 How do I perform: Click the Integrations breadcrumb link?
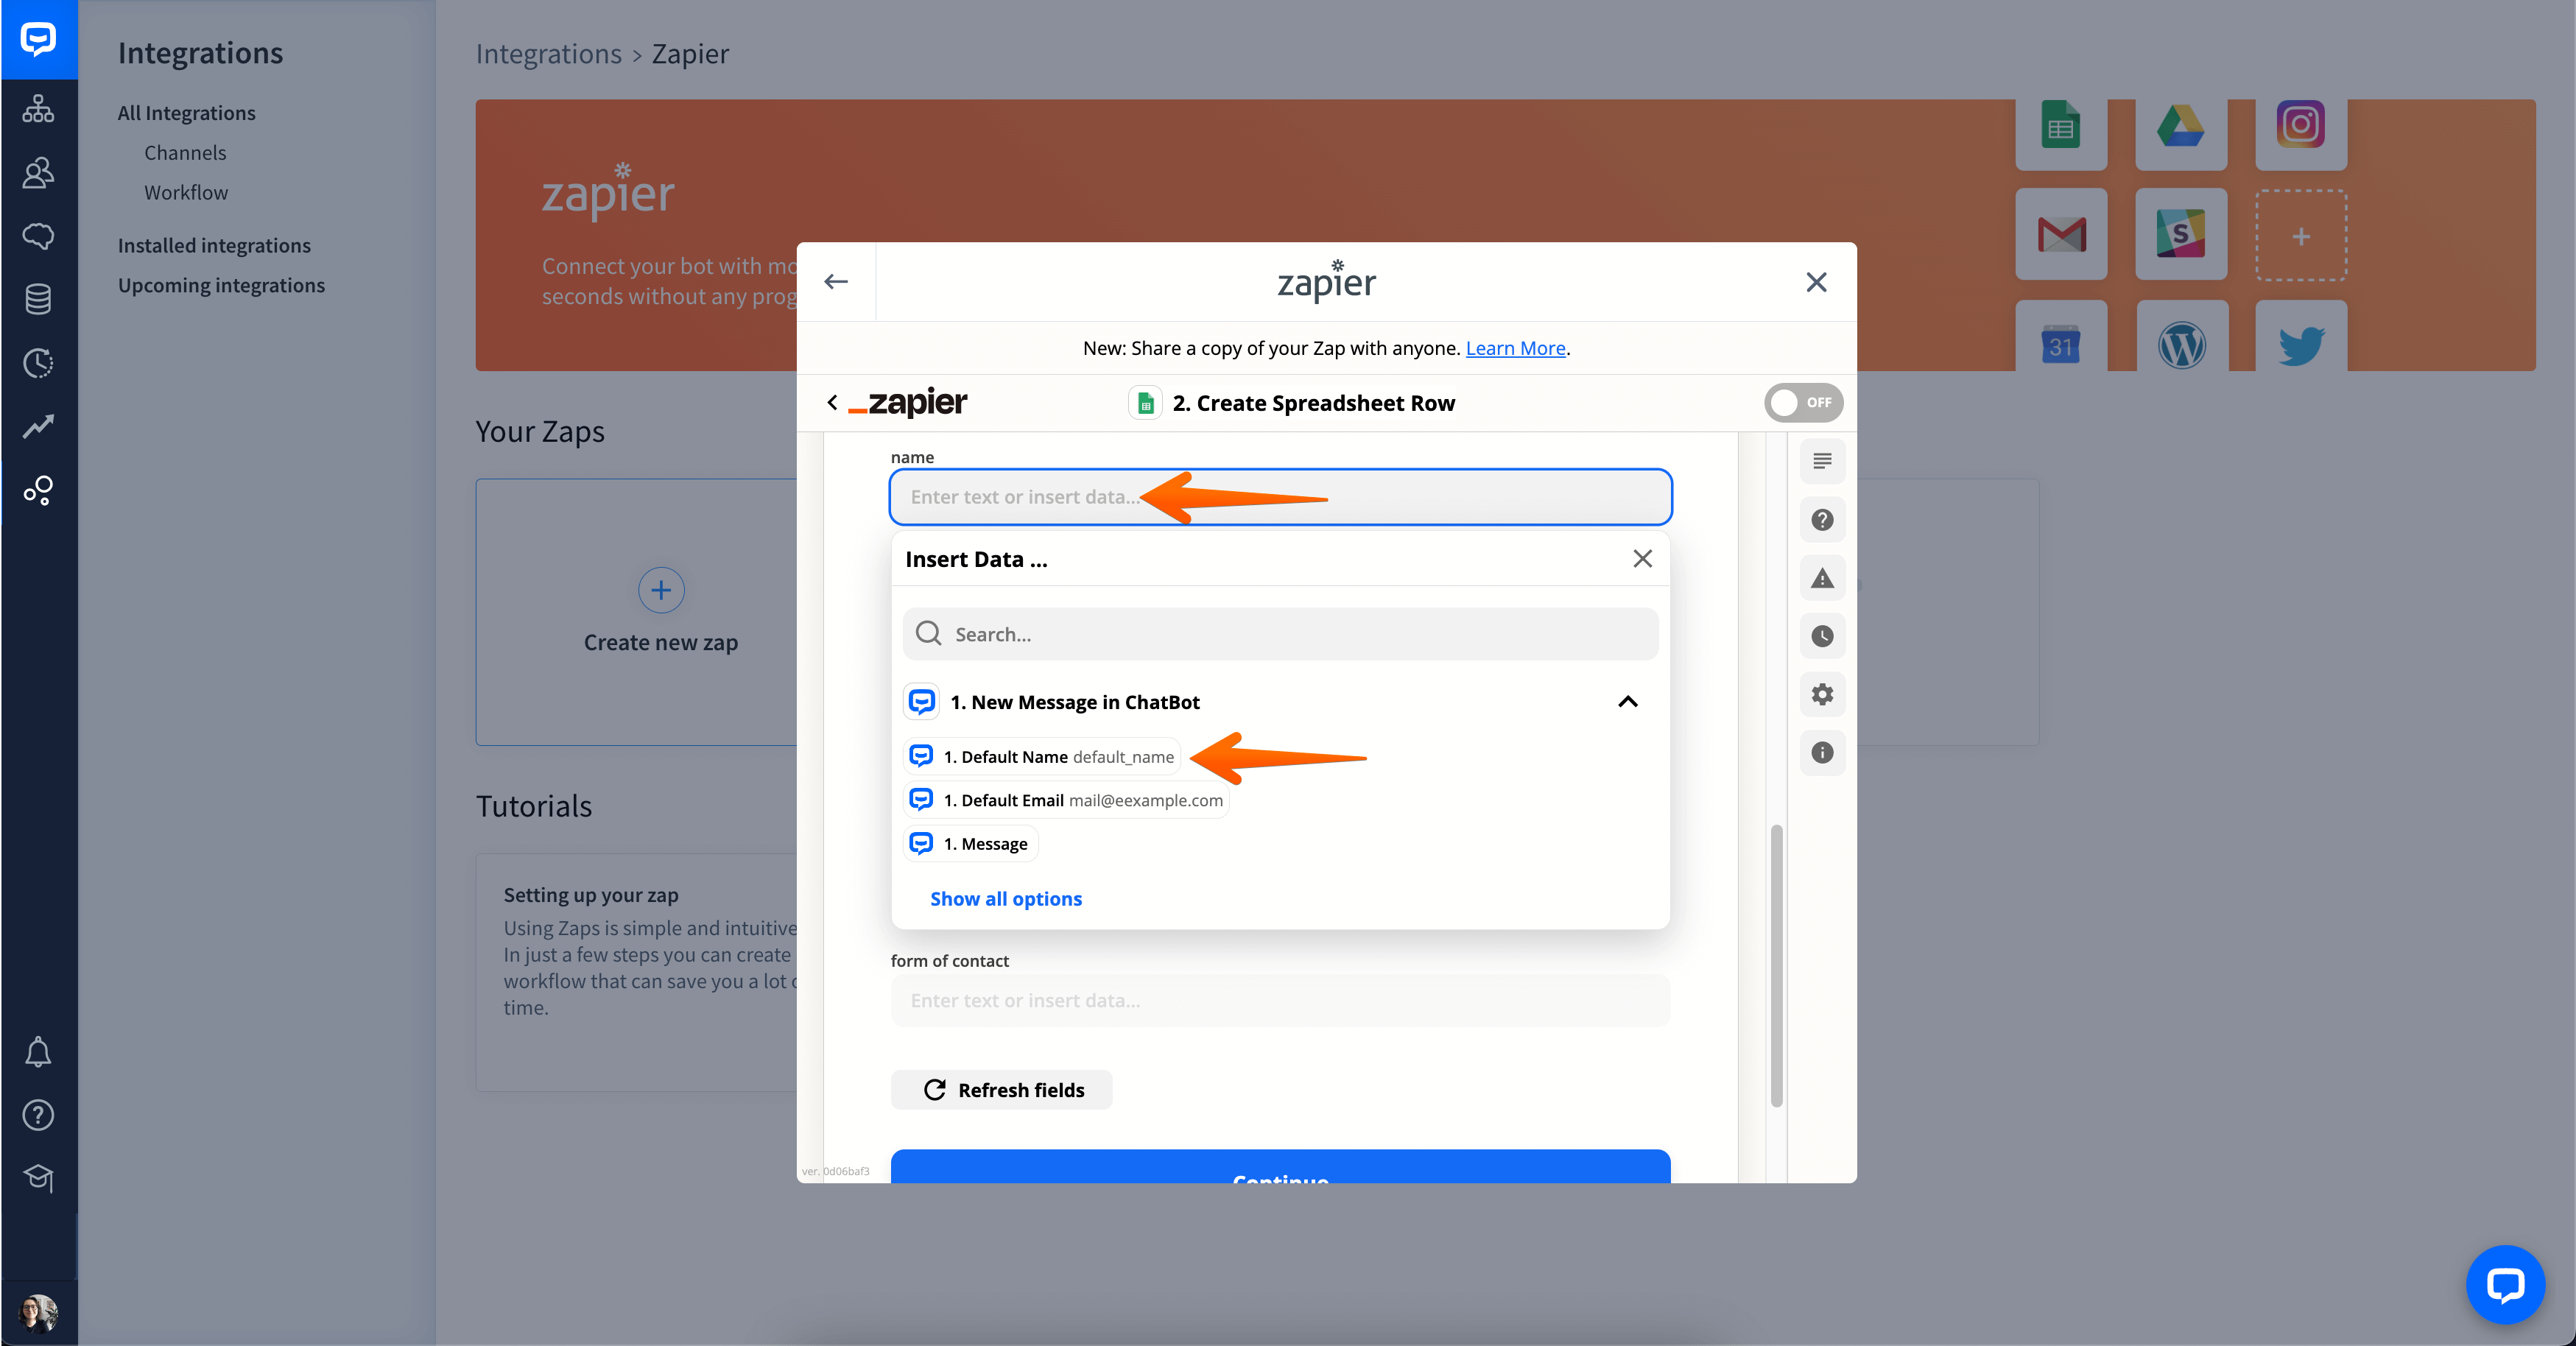[x=548, y=54]
